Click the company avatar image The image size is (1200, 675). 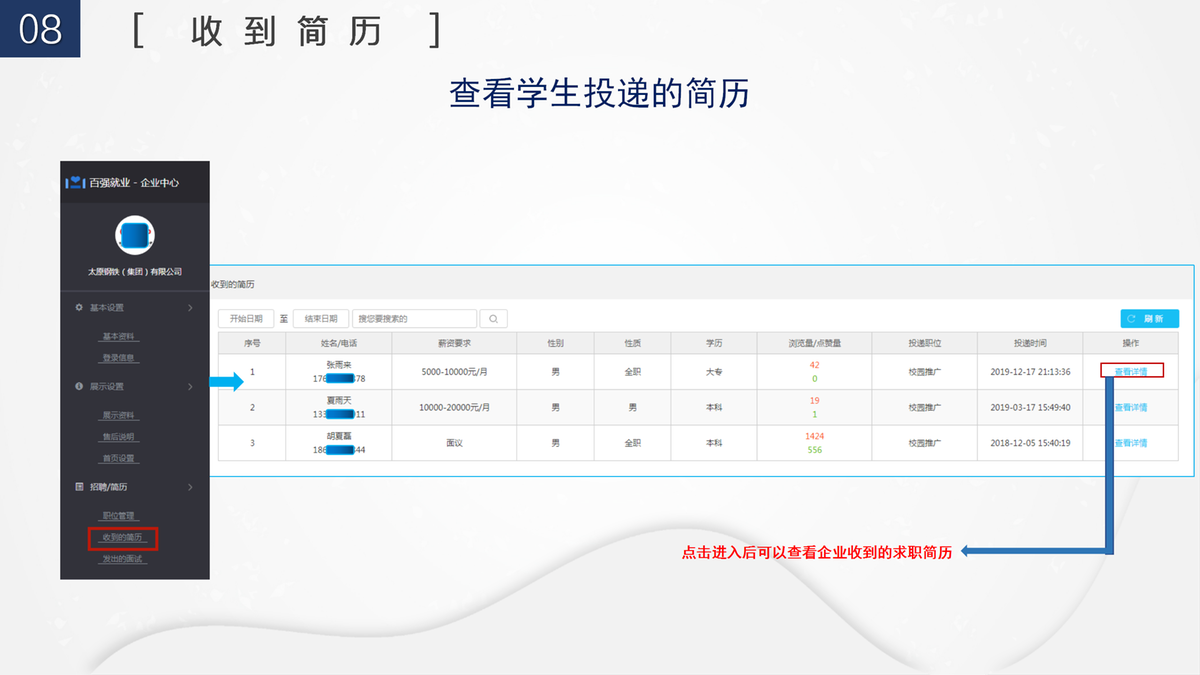pyautogui.click(x=135, y=235)
